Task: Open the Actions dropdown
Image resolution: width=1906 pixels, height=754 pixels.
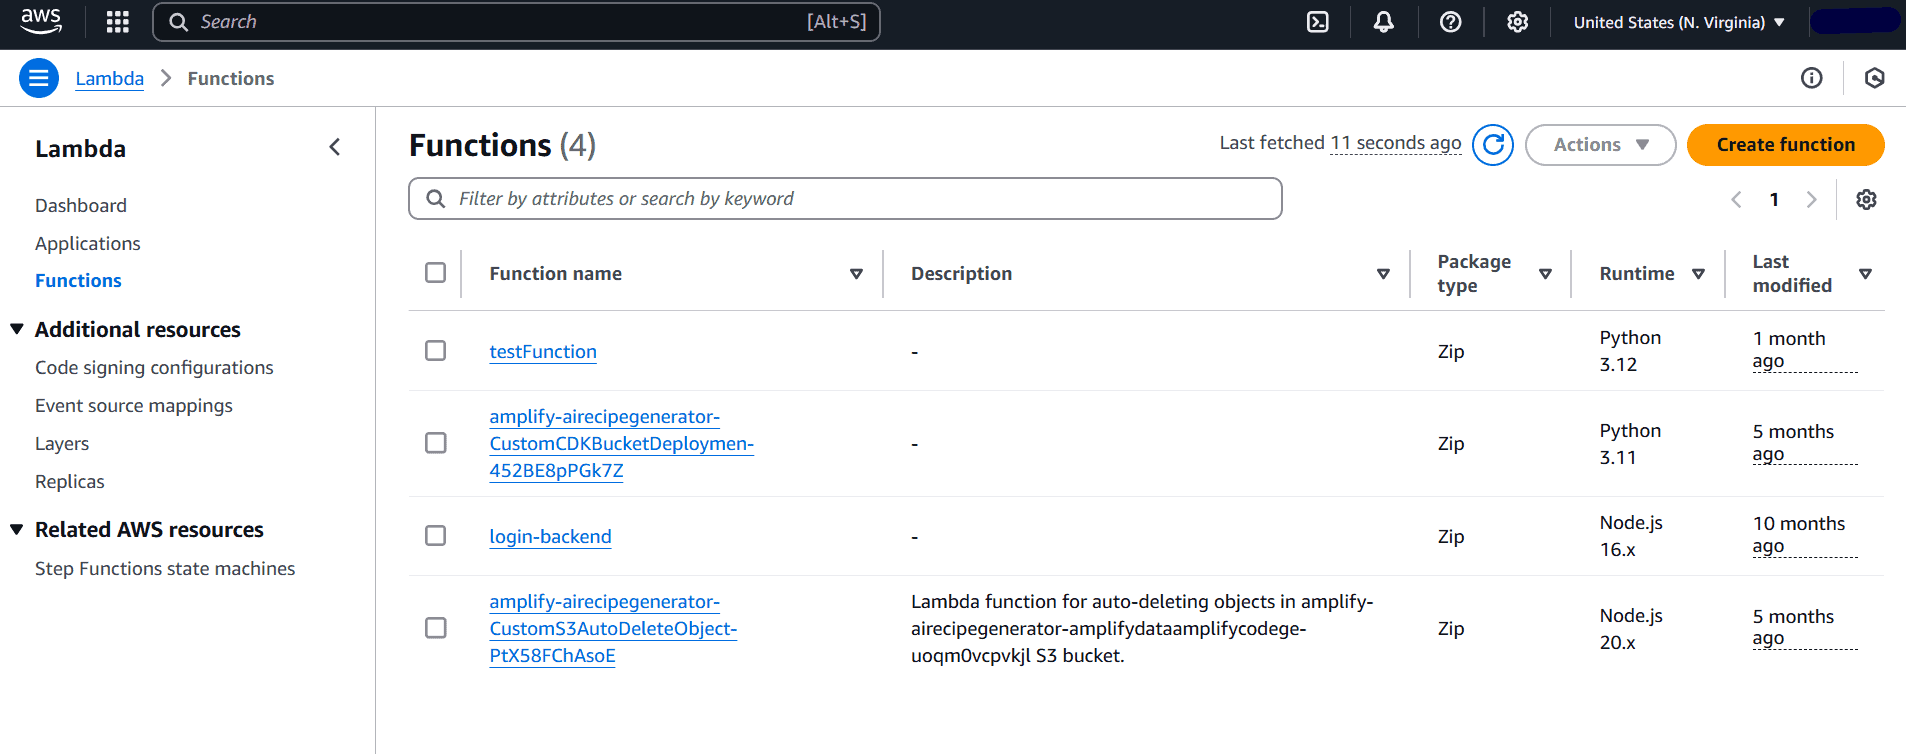Action: point(1600,145)
